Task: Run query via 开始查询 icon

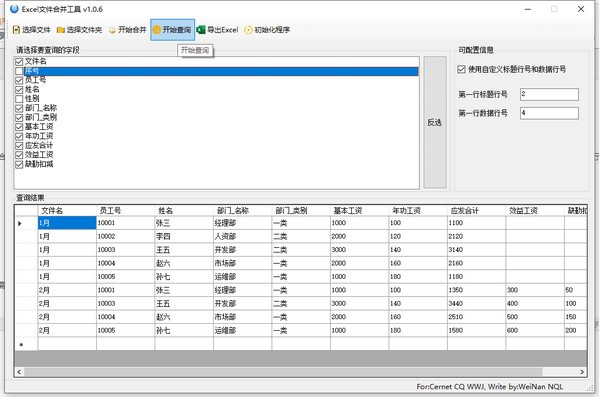Action: point(157,30)
